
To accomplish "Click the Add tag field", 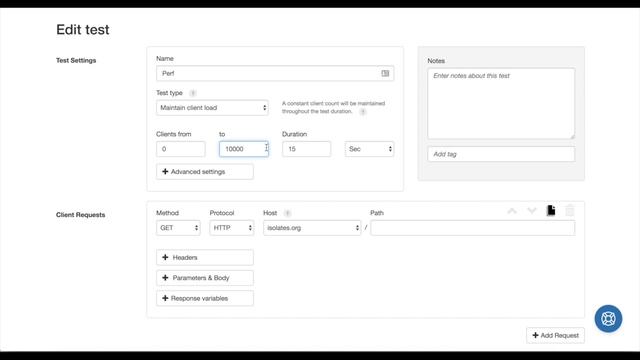I will (x=501, y=154).
